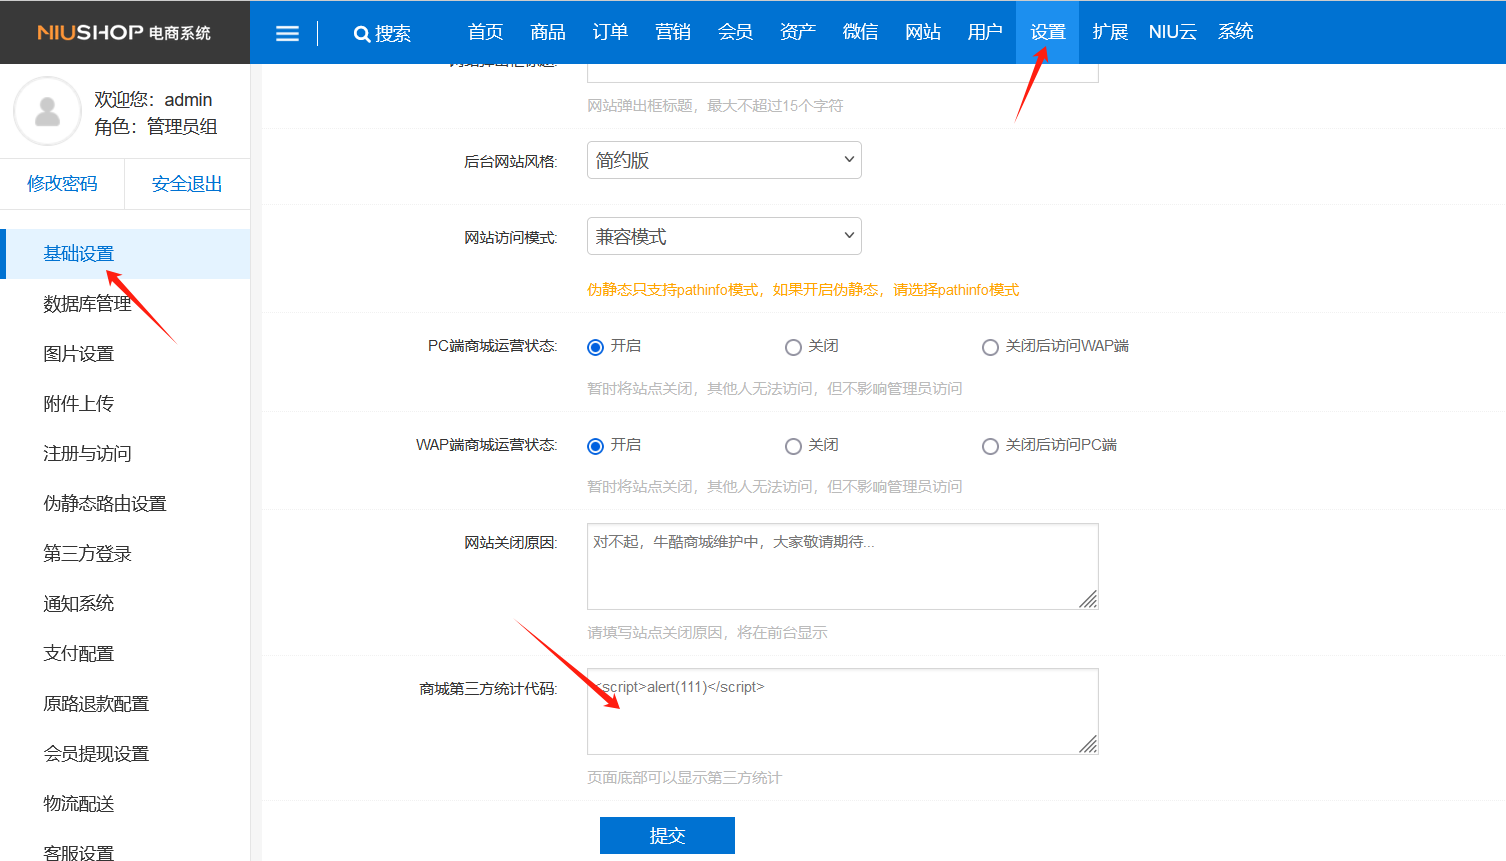Click the 提交 submit button
1506x861 pixels.
click(667, 835)
